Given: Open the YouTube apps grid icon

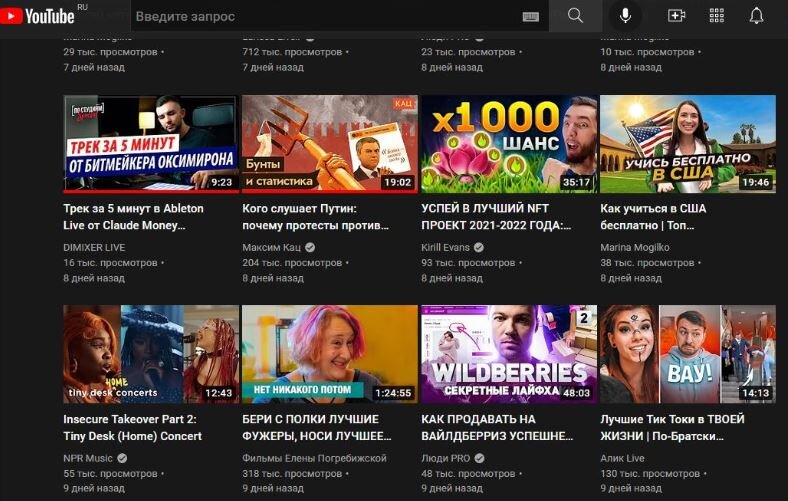Looking at the screenshot, I should tap(717, 16).
